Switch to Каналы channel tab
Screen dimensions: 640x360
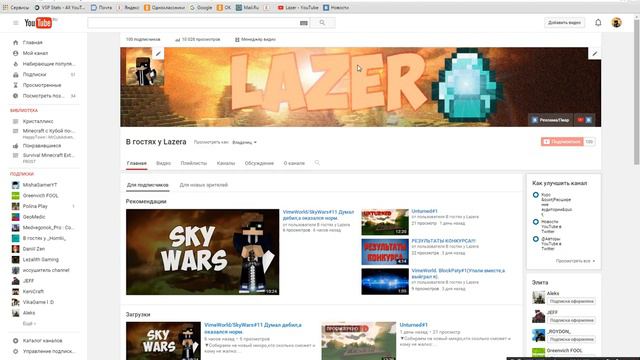tap(226, 163)
